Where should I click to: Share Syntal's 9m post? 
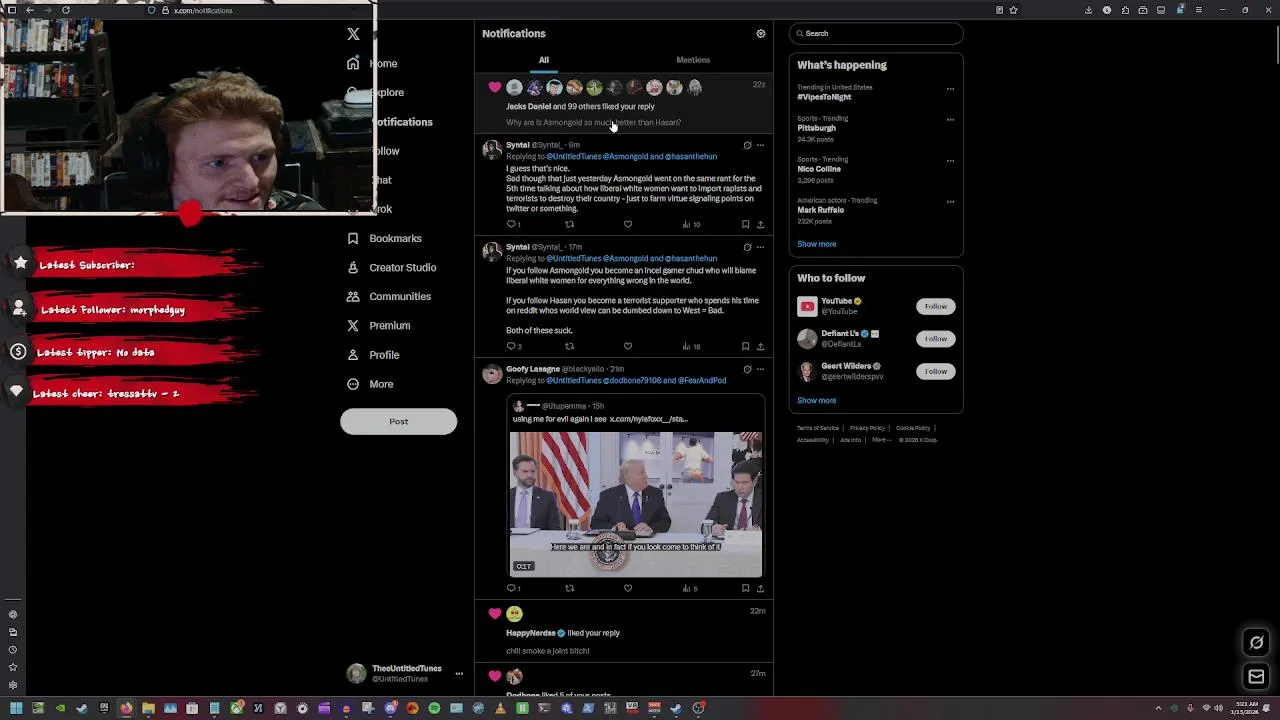tap(760, 224)
